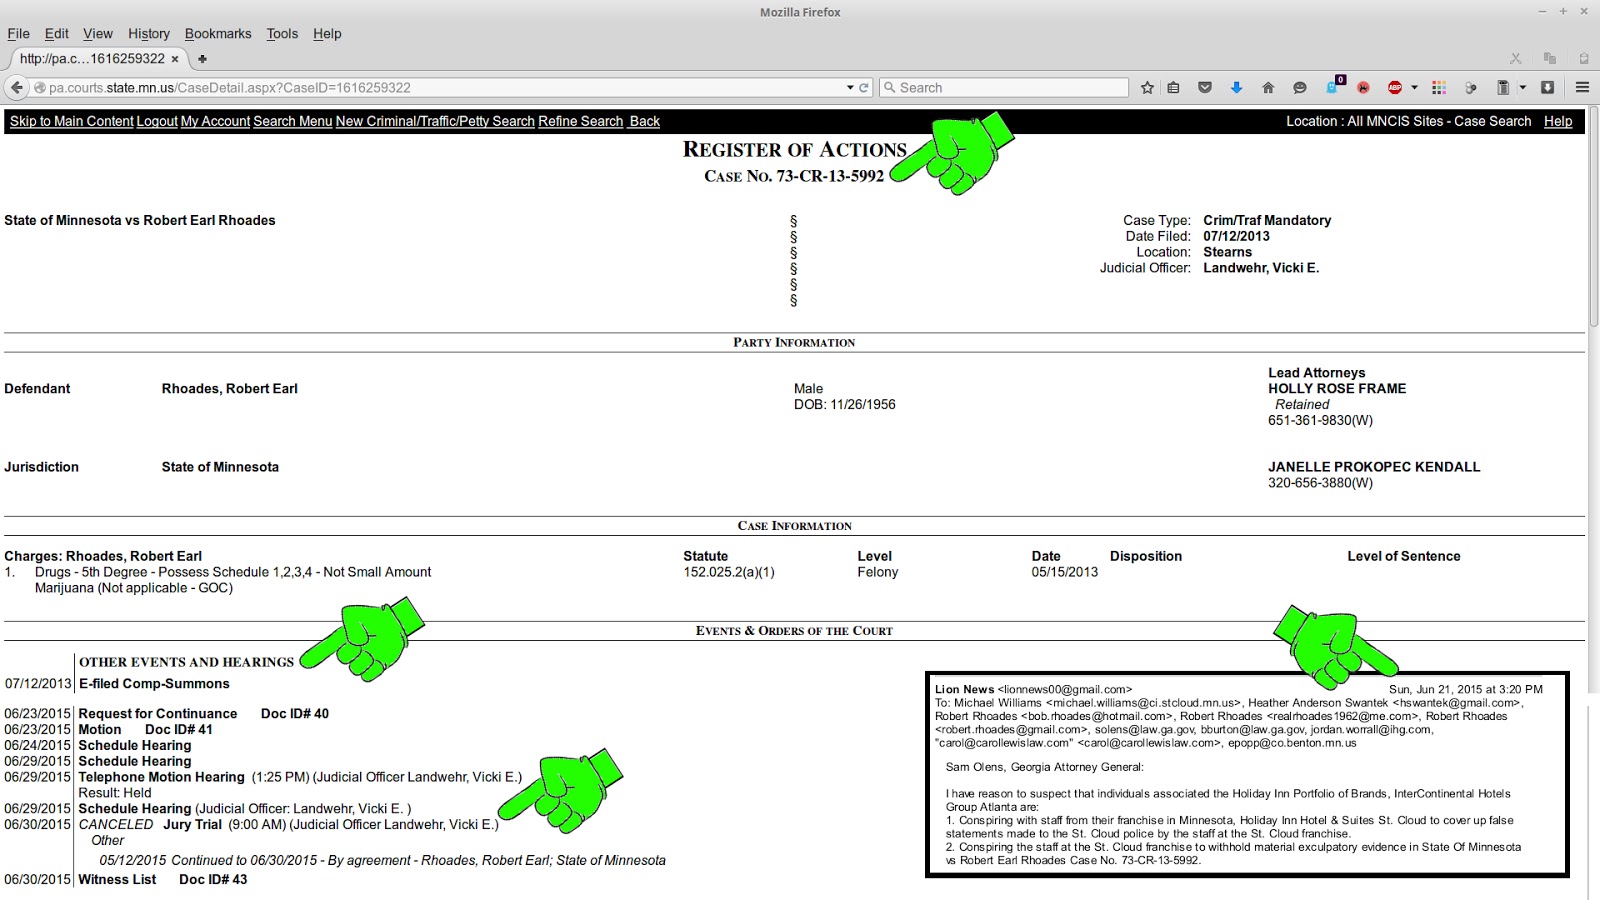
Task: Click the Case No. 73-CR-13-5992 heading
Action: tap(794, 176)
